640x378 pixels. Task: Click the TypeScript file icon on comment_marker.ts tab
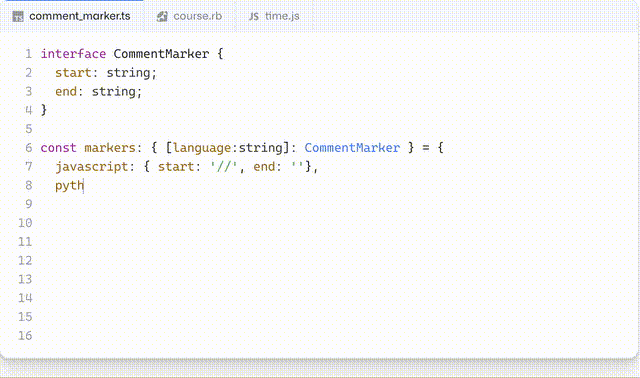coord(18,16)
